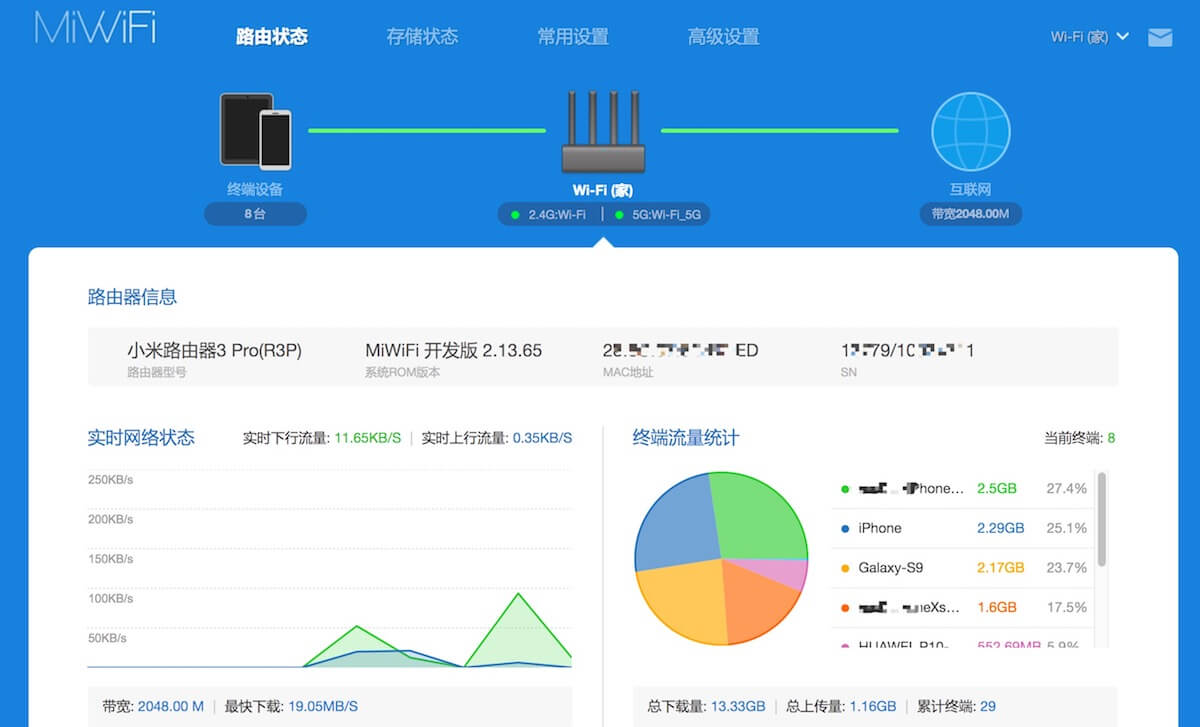Toggle the 路由状态 navigation item

pyautogui.click(x=272, y=36)
